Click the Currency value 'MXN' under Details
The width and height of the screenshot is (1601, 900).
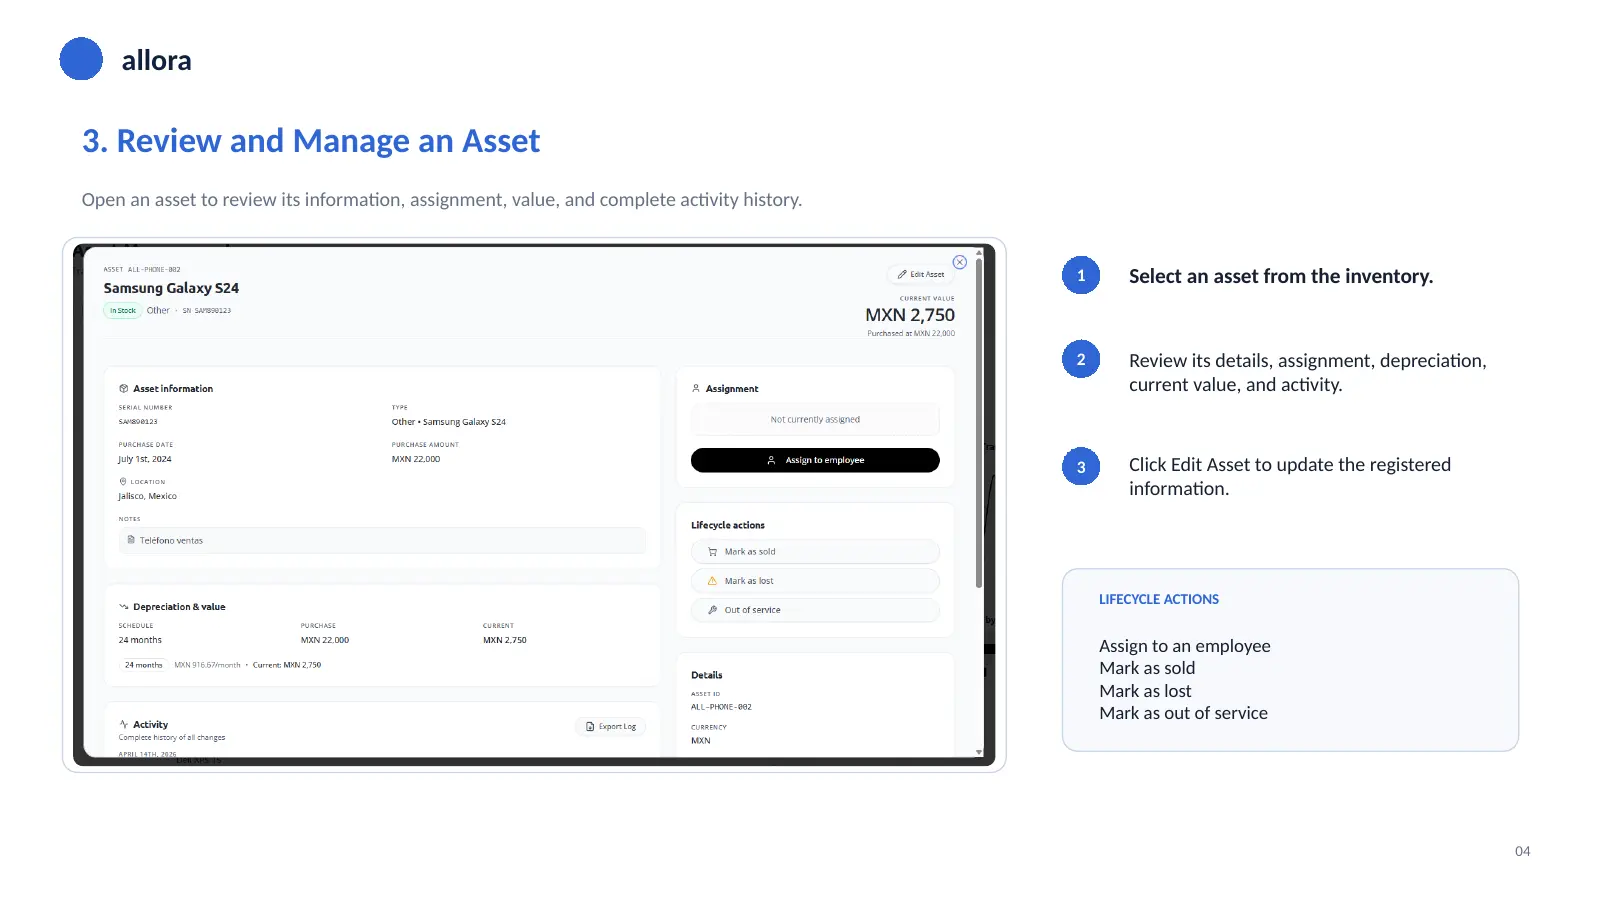pos(701,741)
